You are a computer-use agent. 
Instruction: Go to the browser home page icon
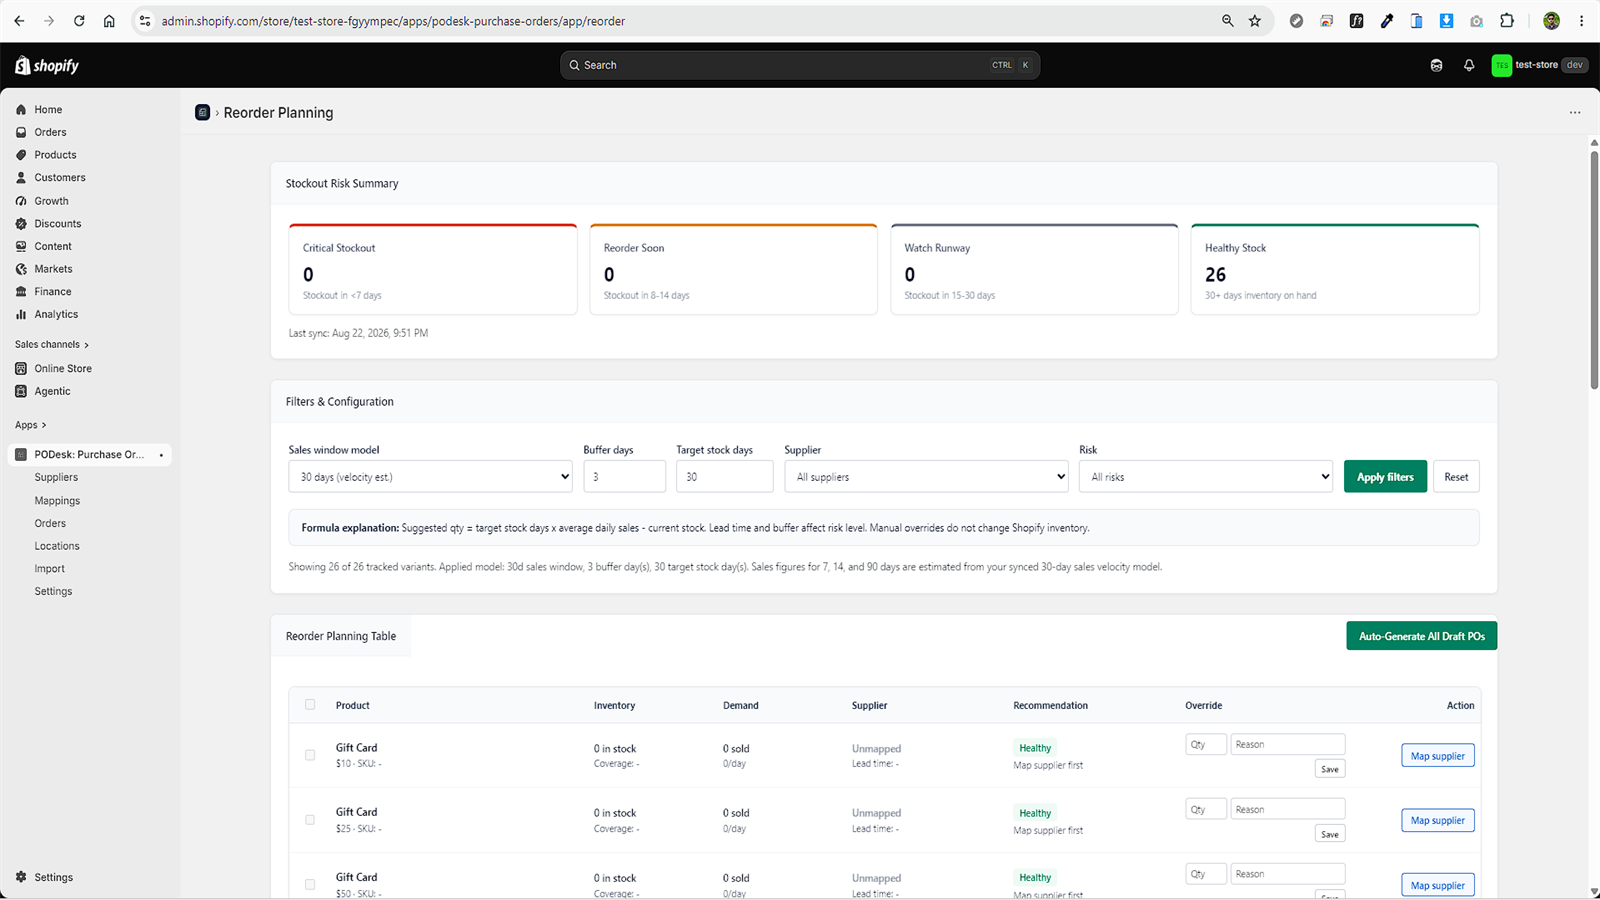pos(109,21)
